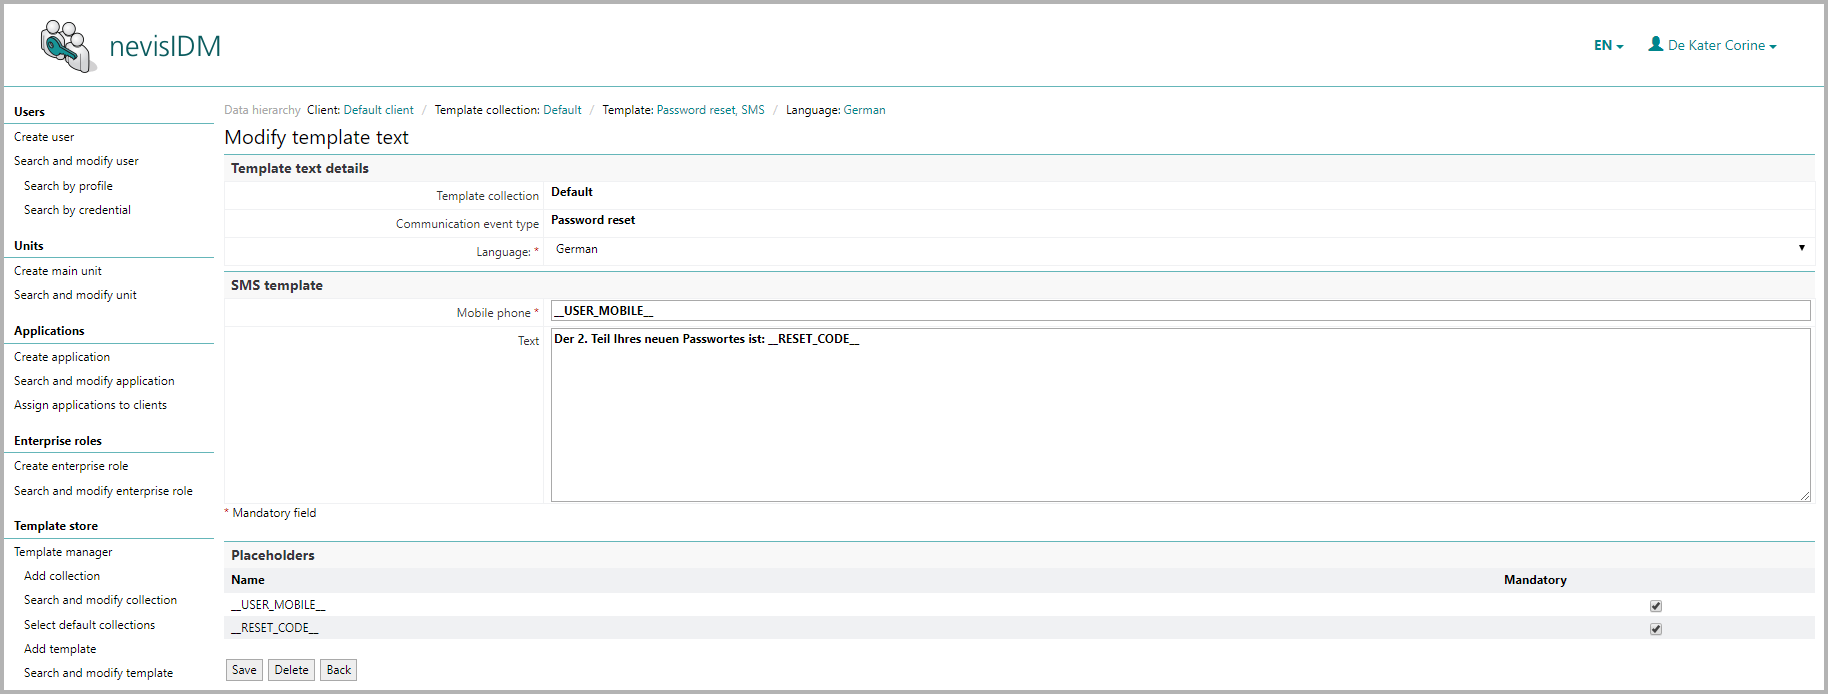Select Create user in sidebar
Viewport: 1828px width, 694px height.
click(x=44, y=137)
